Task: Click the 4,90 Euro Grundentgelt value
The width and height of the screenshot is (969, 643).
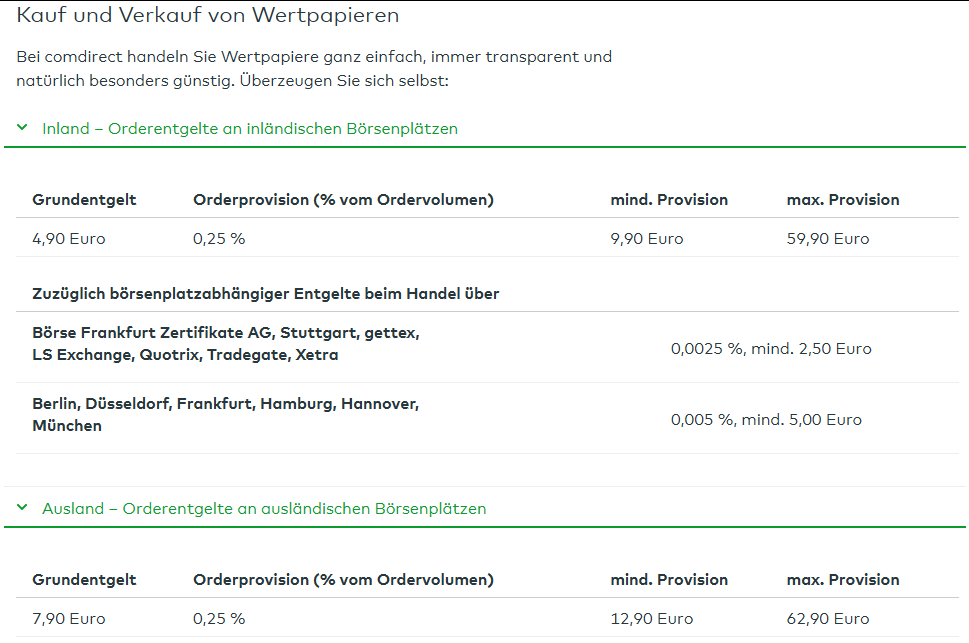Action: (x=69, y=239)
